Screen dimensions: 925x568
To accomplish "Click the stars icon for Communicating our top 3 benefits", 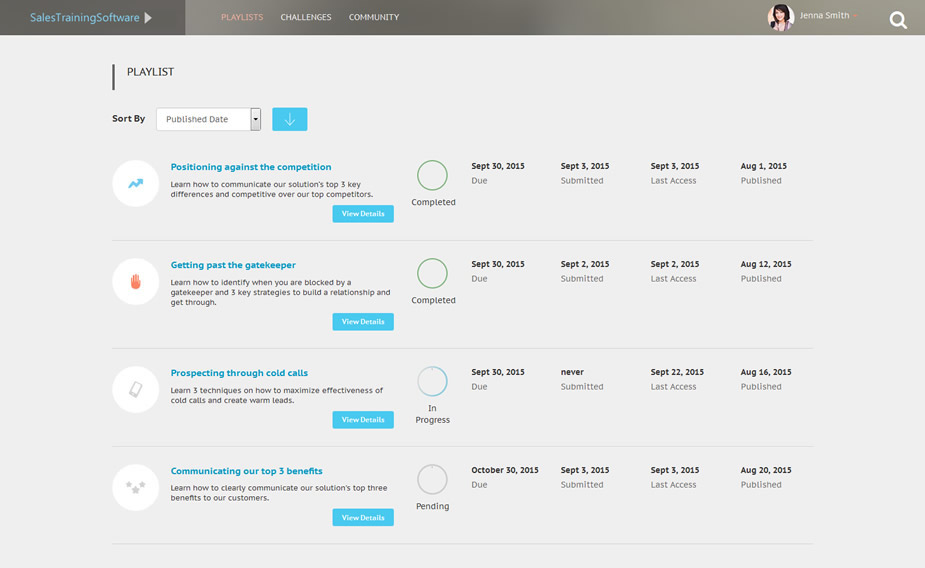I will pyautogui.click(x=136, y=487).
